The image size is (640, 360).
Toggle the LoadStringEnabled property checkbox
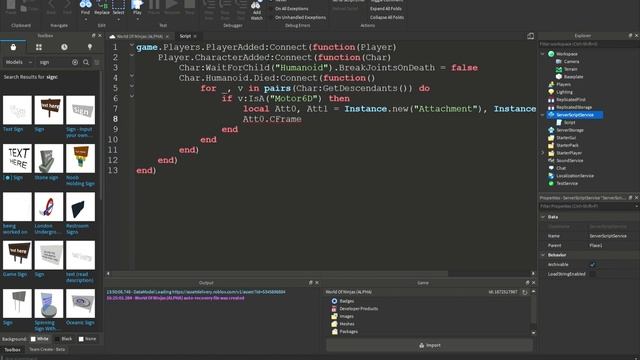tap(592, 274)
